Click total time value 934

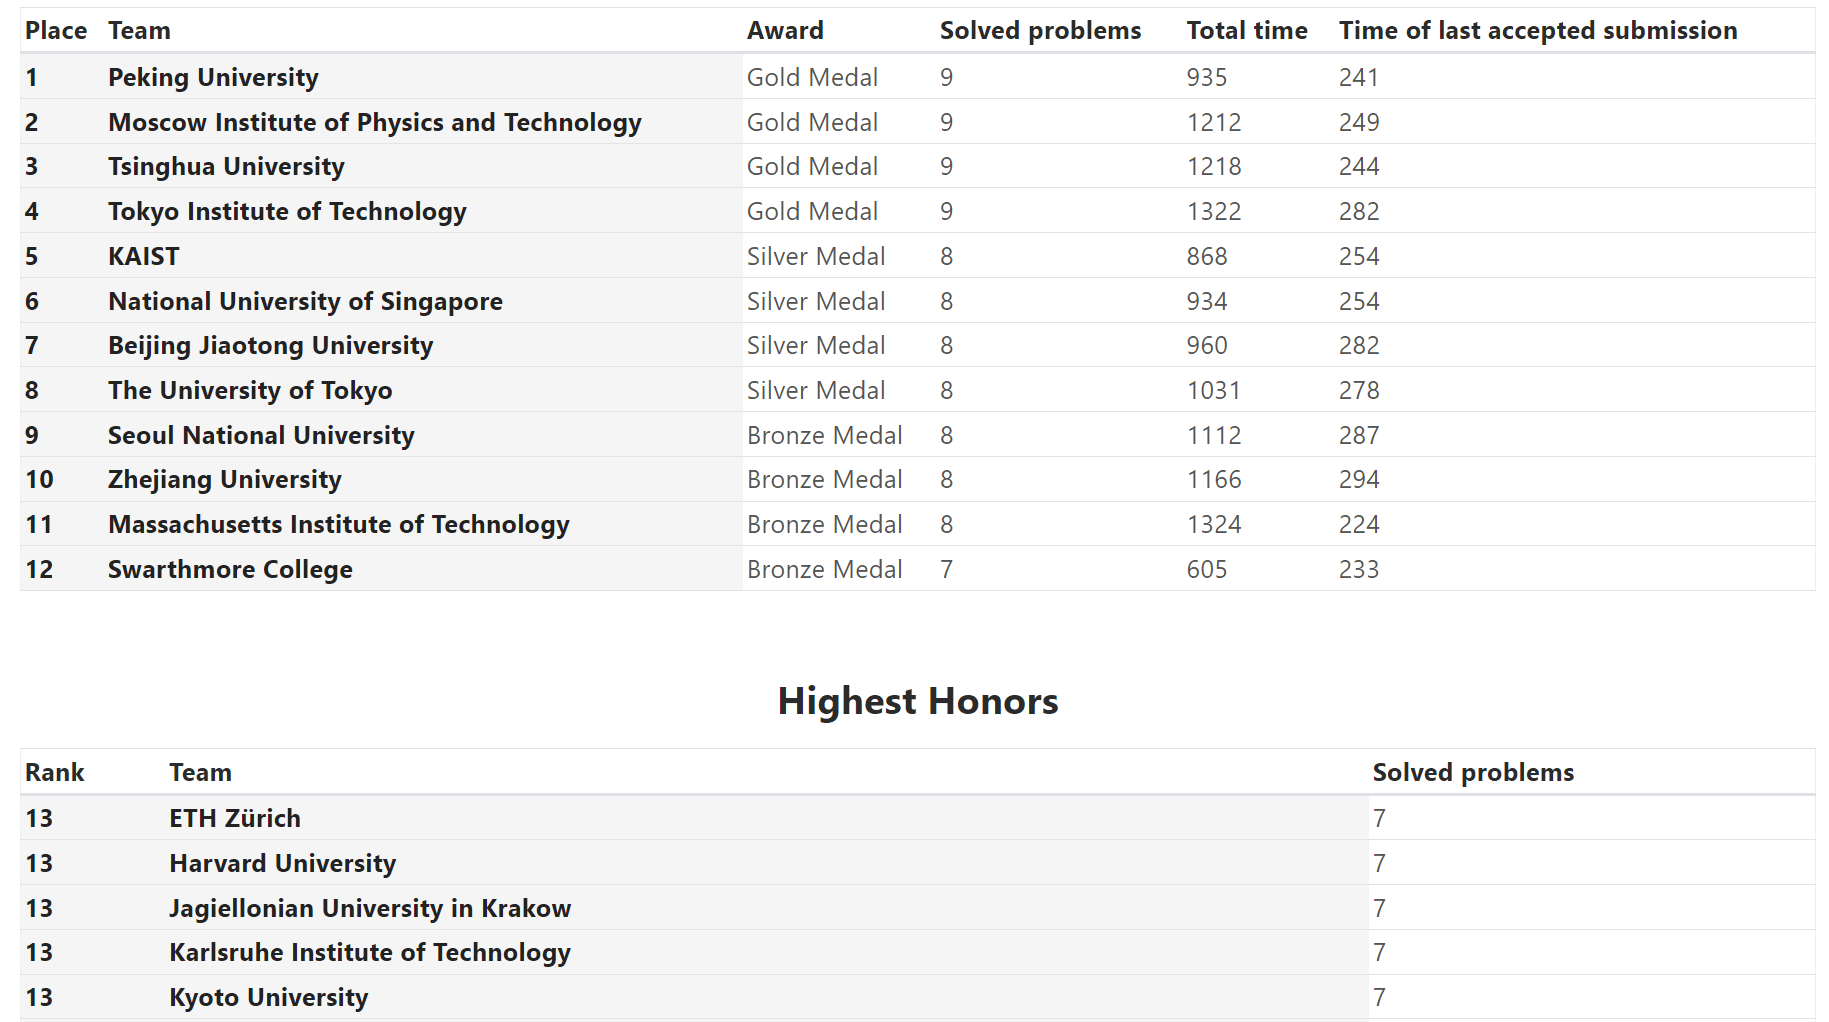pyautogui.click(x=1207, y=302)
